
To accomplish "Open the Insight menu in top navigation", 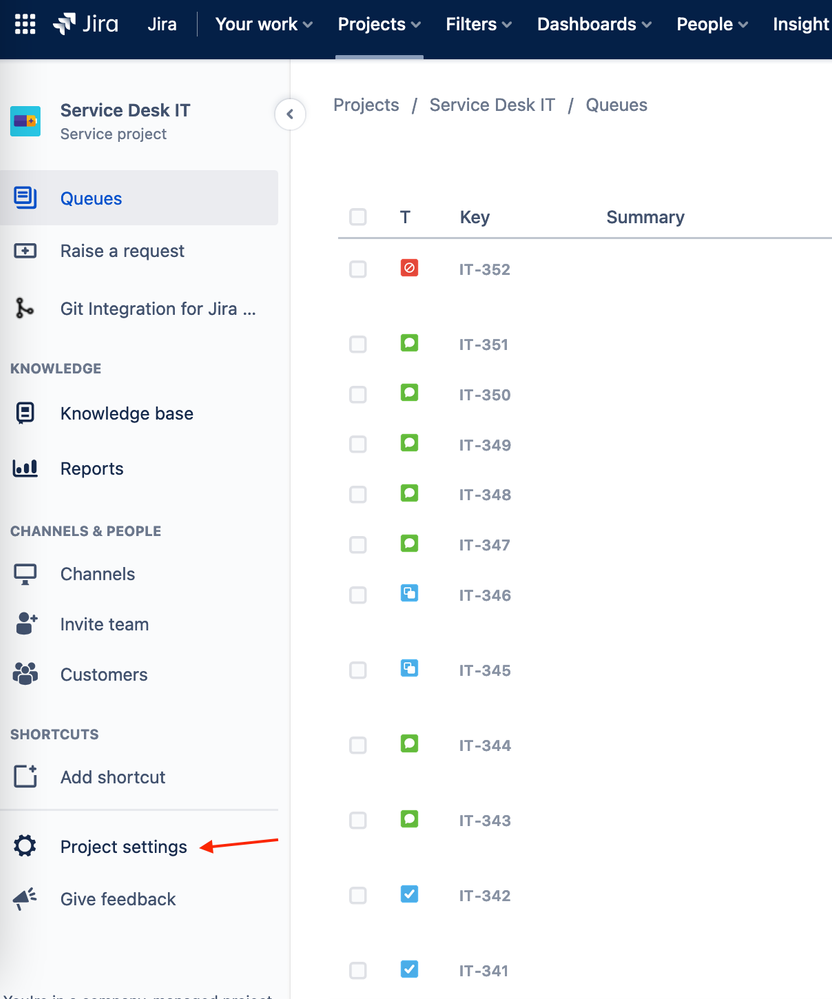I will 801,24.
